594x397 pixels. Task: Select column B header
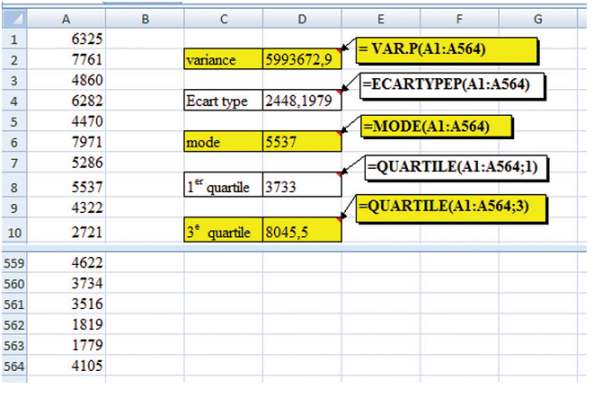tap(145, 19)
